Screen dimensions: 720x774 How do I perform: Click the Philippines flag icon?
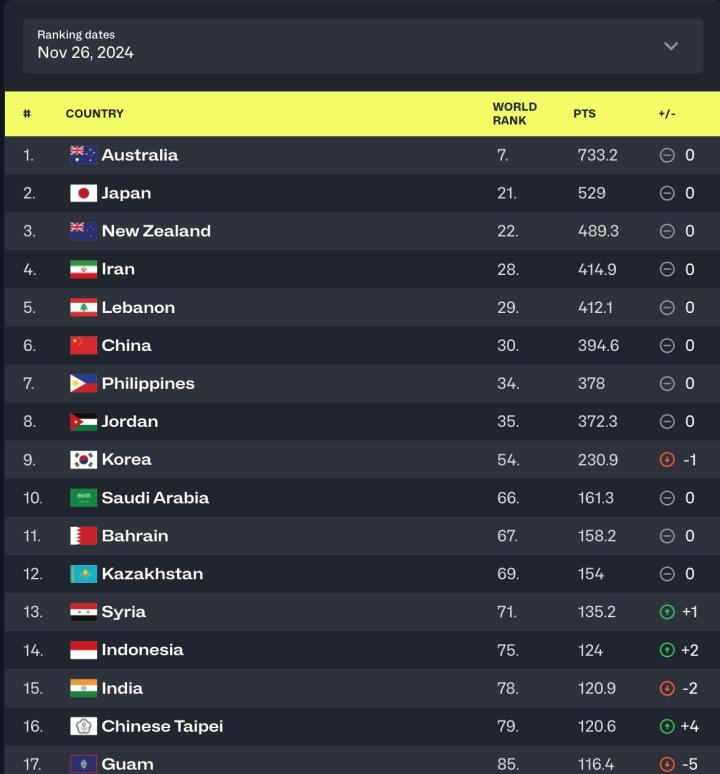83,383
